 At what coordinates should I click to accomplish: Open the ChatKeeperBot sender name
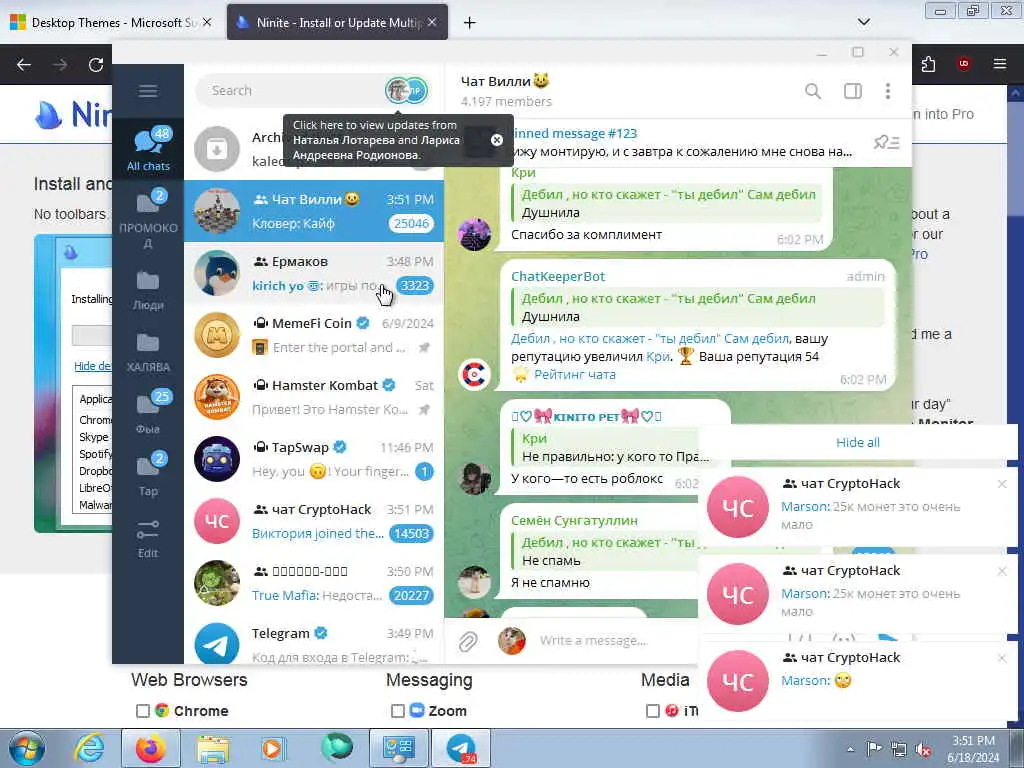pos(558,276)
